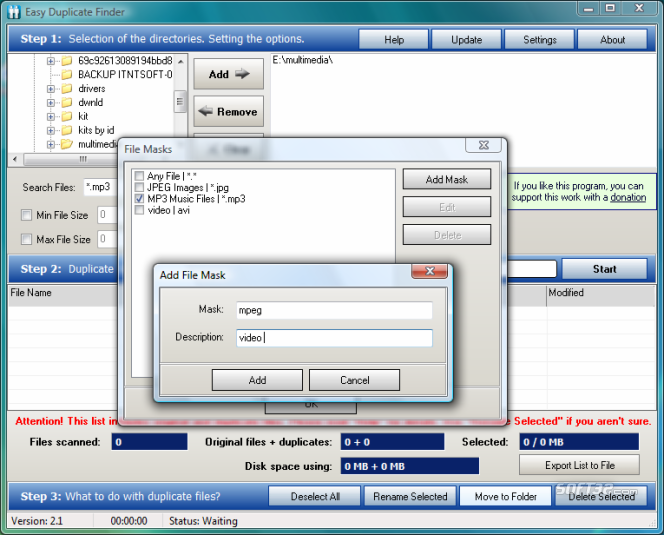Click the Status: Waiting status bar text
Image resolution: width=664 pixels, height=535 pixels.
(203, 521)
